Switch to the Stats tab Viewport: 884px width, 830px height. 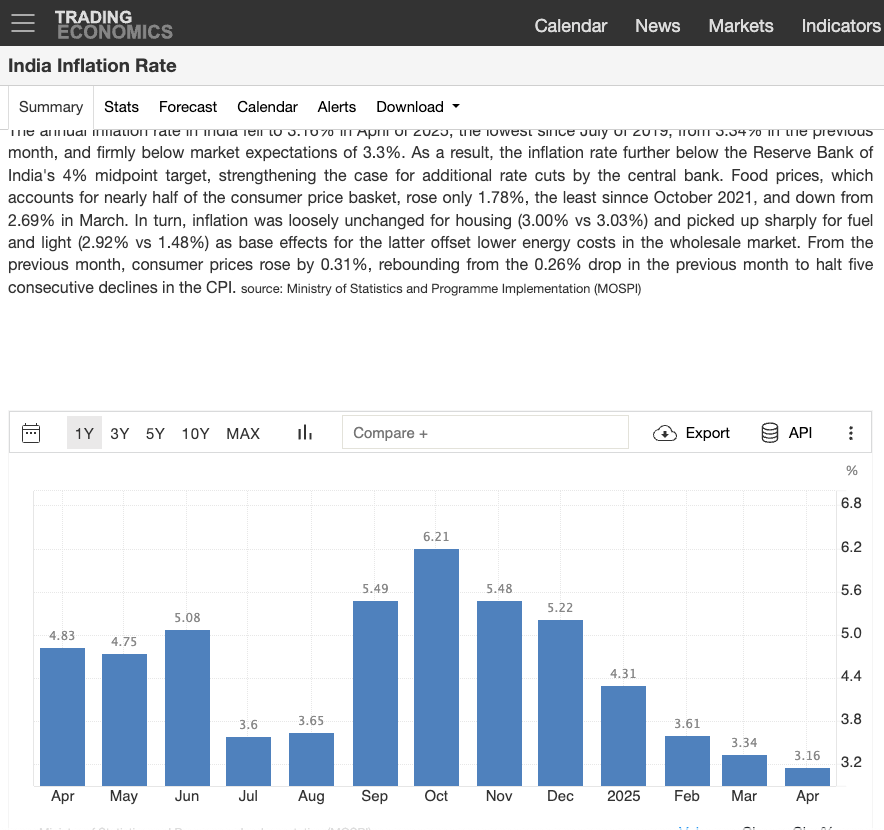121,107
